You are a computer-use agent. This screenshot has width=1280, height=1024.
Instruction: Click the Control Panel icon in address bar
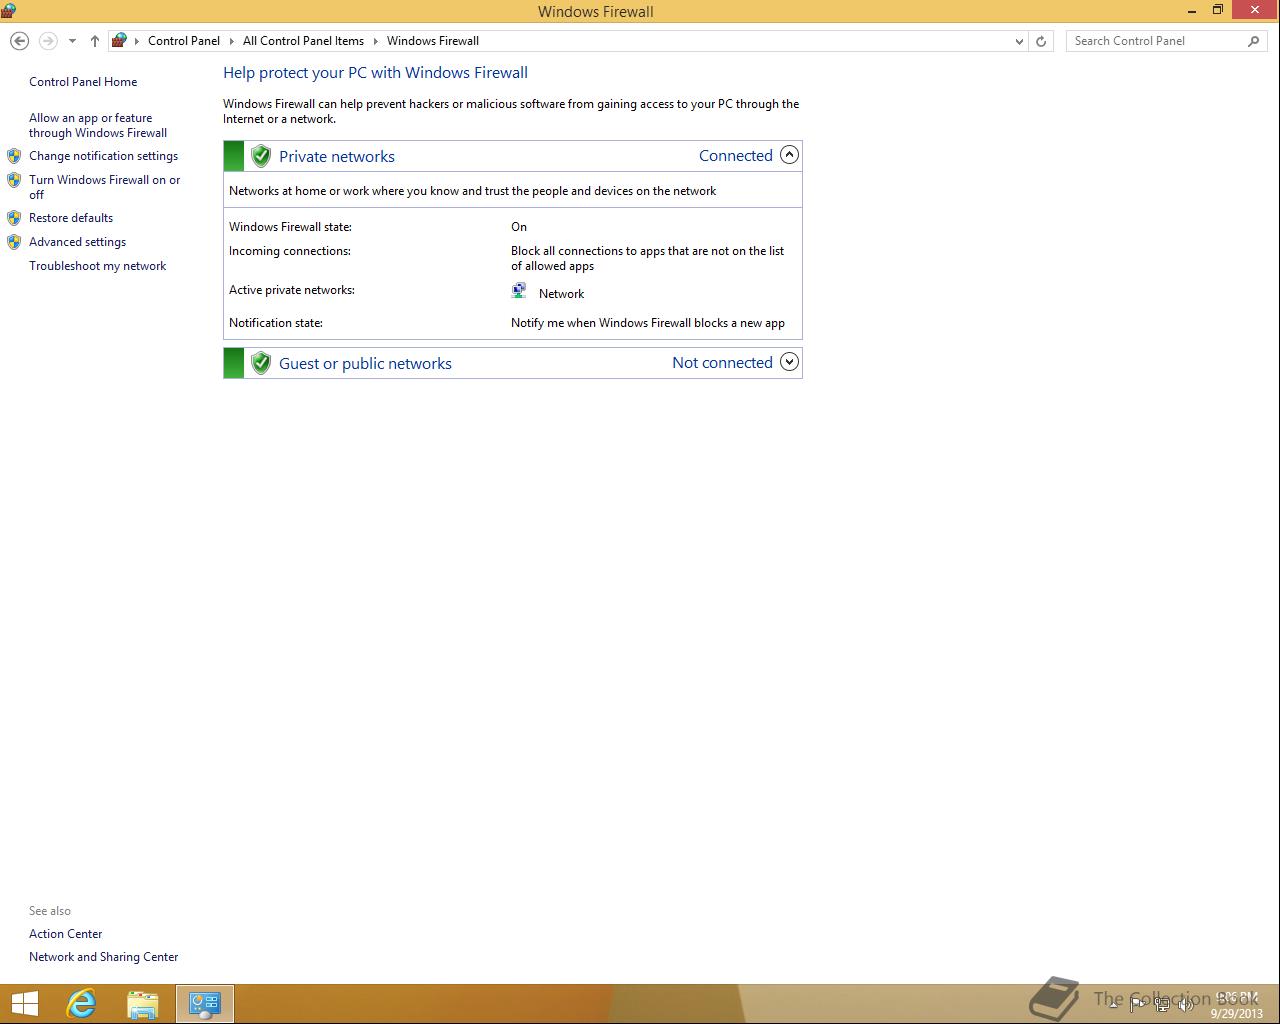[x=119, y=41]
